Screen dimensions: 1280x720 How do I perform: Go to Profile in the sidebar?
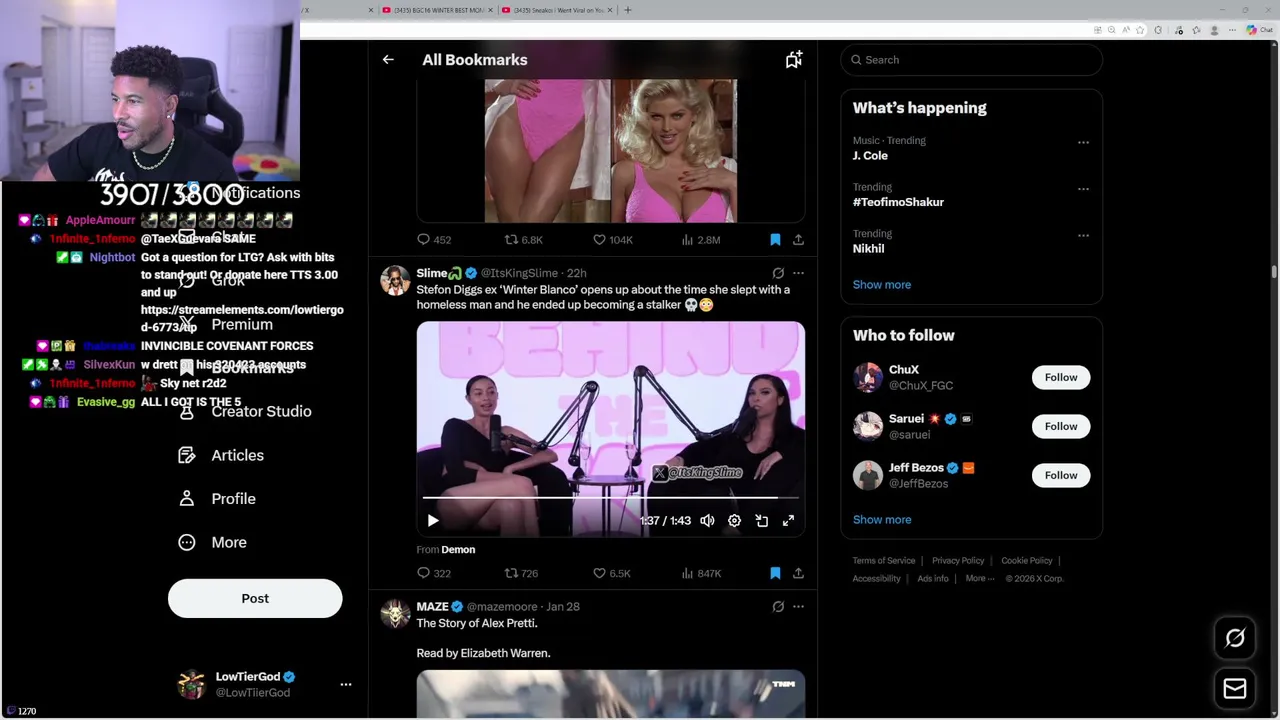click(x=217, y=498)
